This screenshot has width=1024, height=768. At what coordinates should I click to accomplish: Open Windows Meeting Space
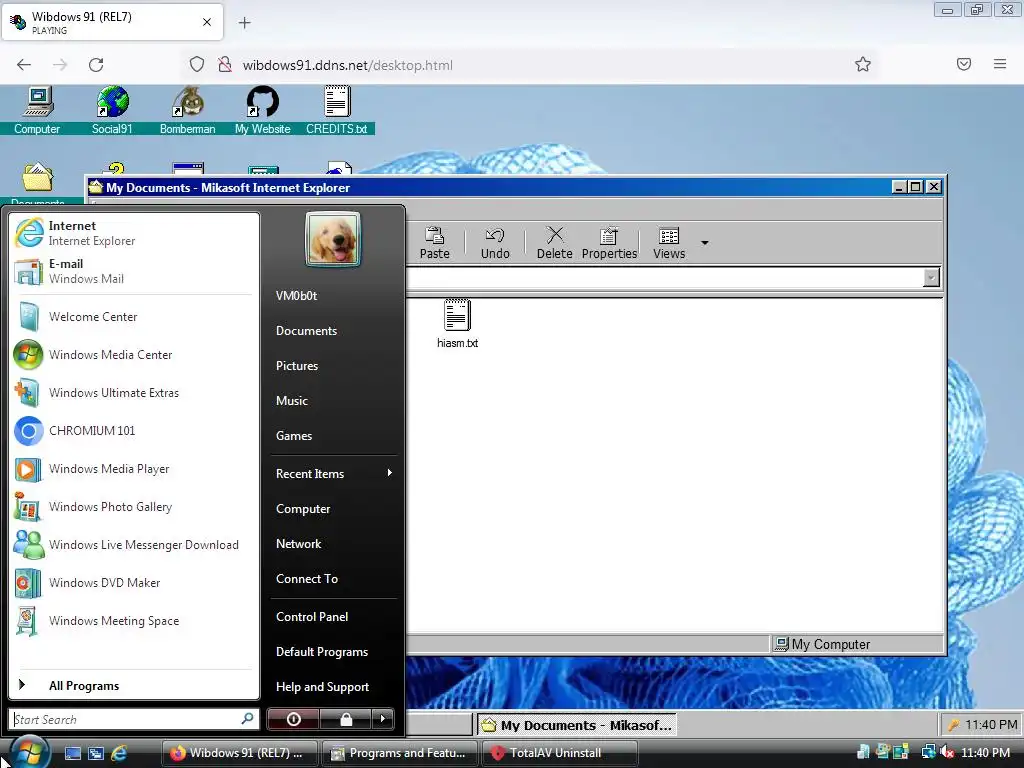click(133, 620)
